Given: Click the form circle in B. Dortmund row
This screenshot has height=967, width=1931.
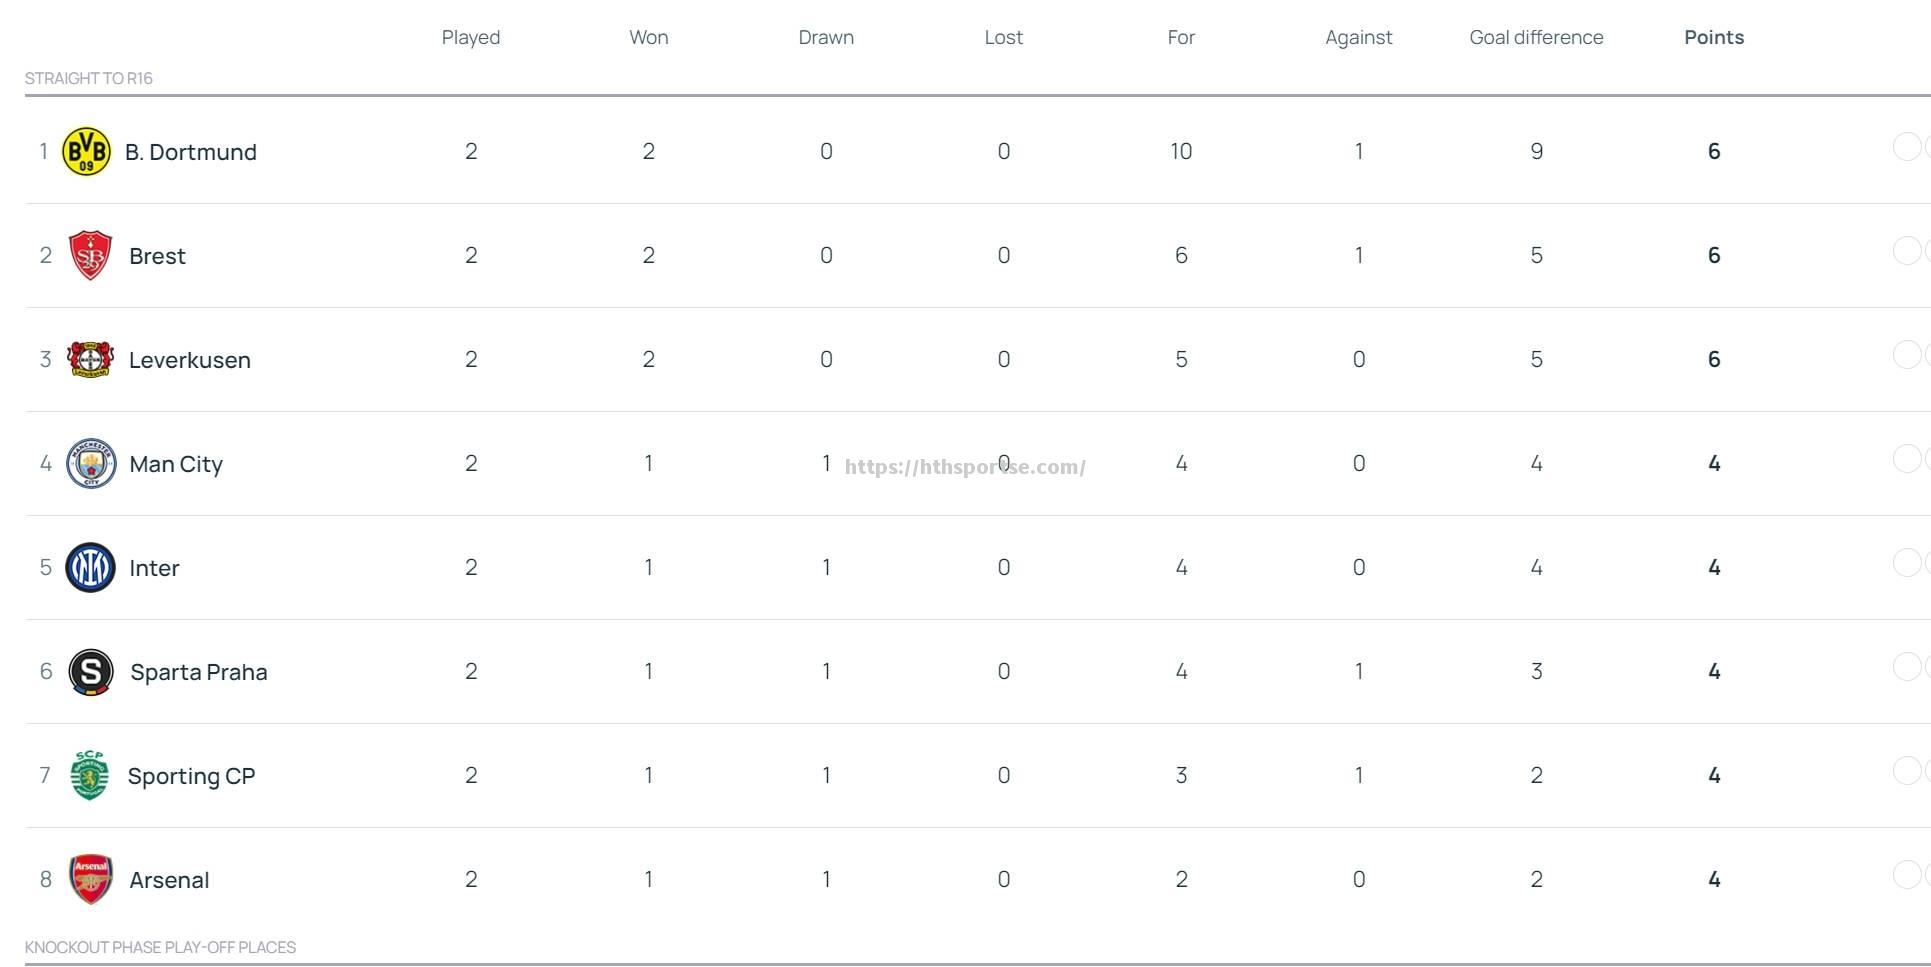Looking at the screenshot, I should coord(1907,147).
